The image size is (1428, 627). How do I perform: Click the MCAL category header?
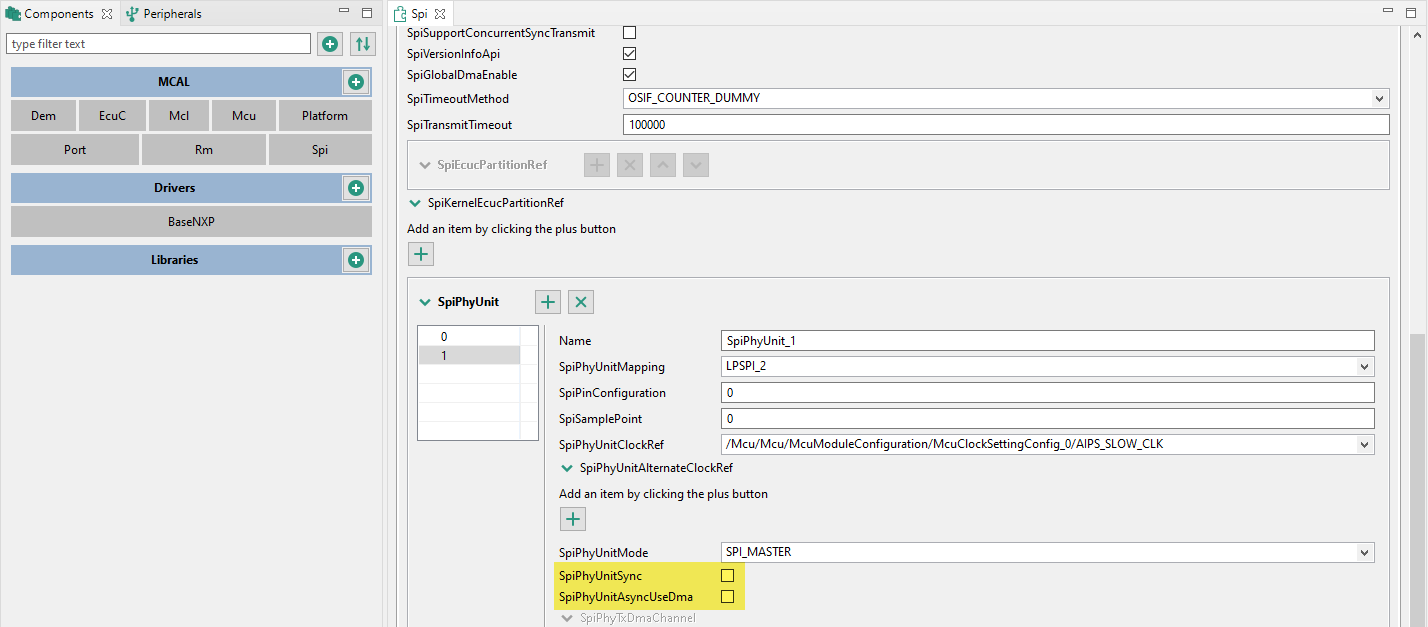point(174,82)
